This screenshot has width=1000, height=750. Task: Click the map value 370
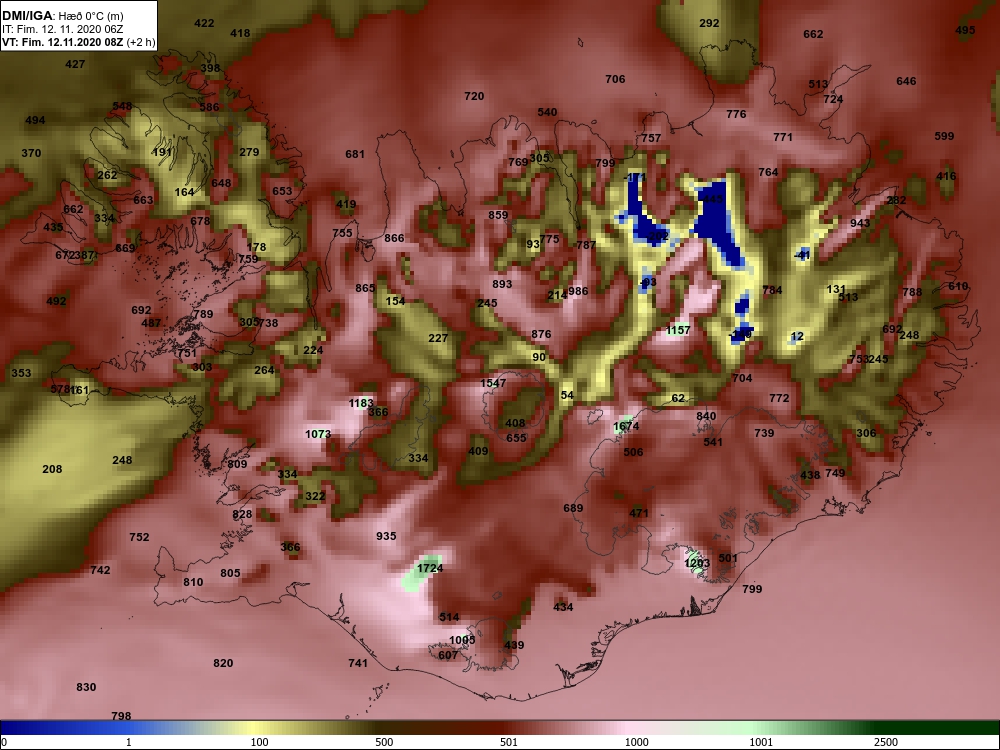point(31,152)
